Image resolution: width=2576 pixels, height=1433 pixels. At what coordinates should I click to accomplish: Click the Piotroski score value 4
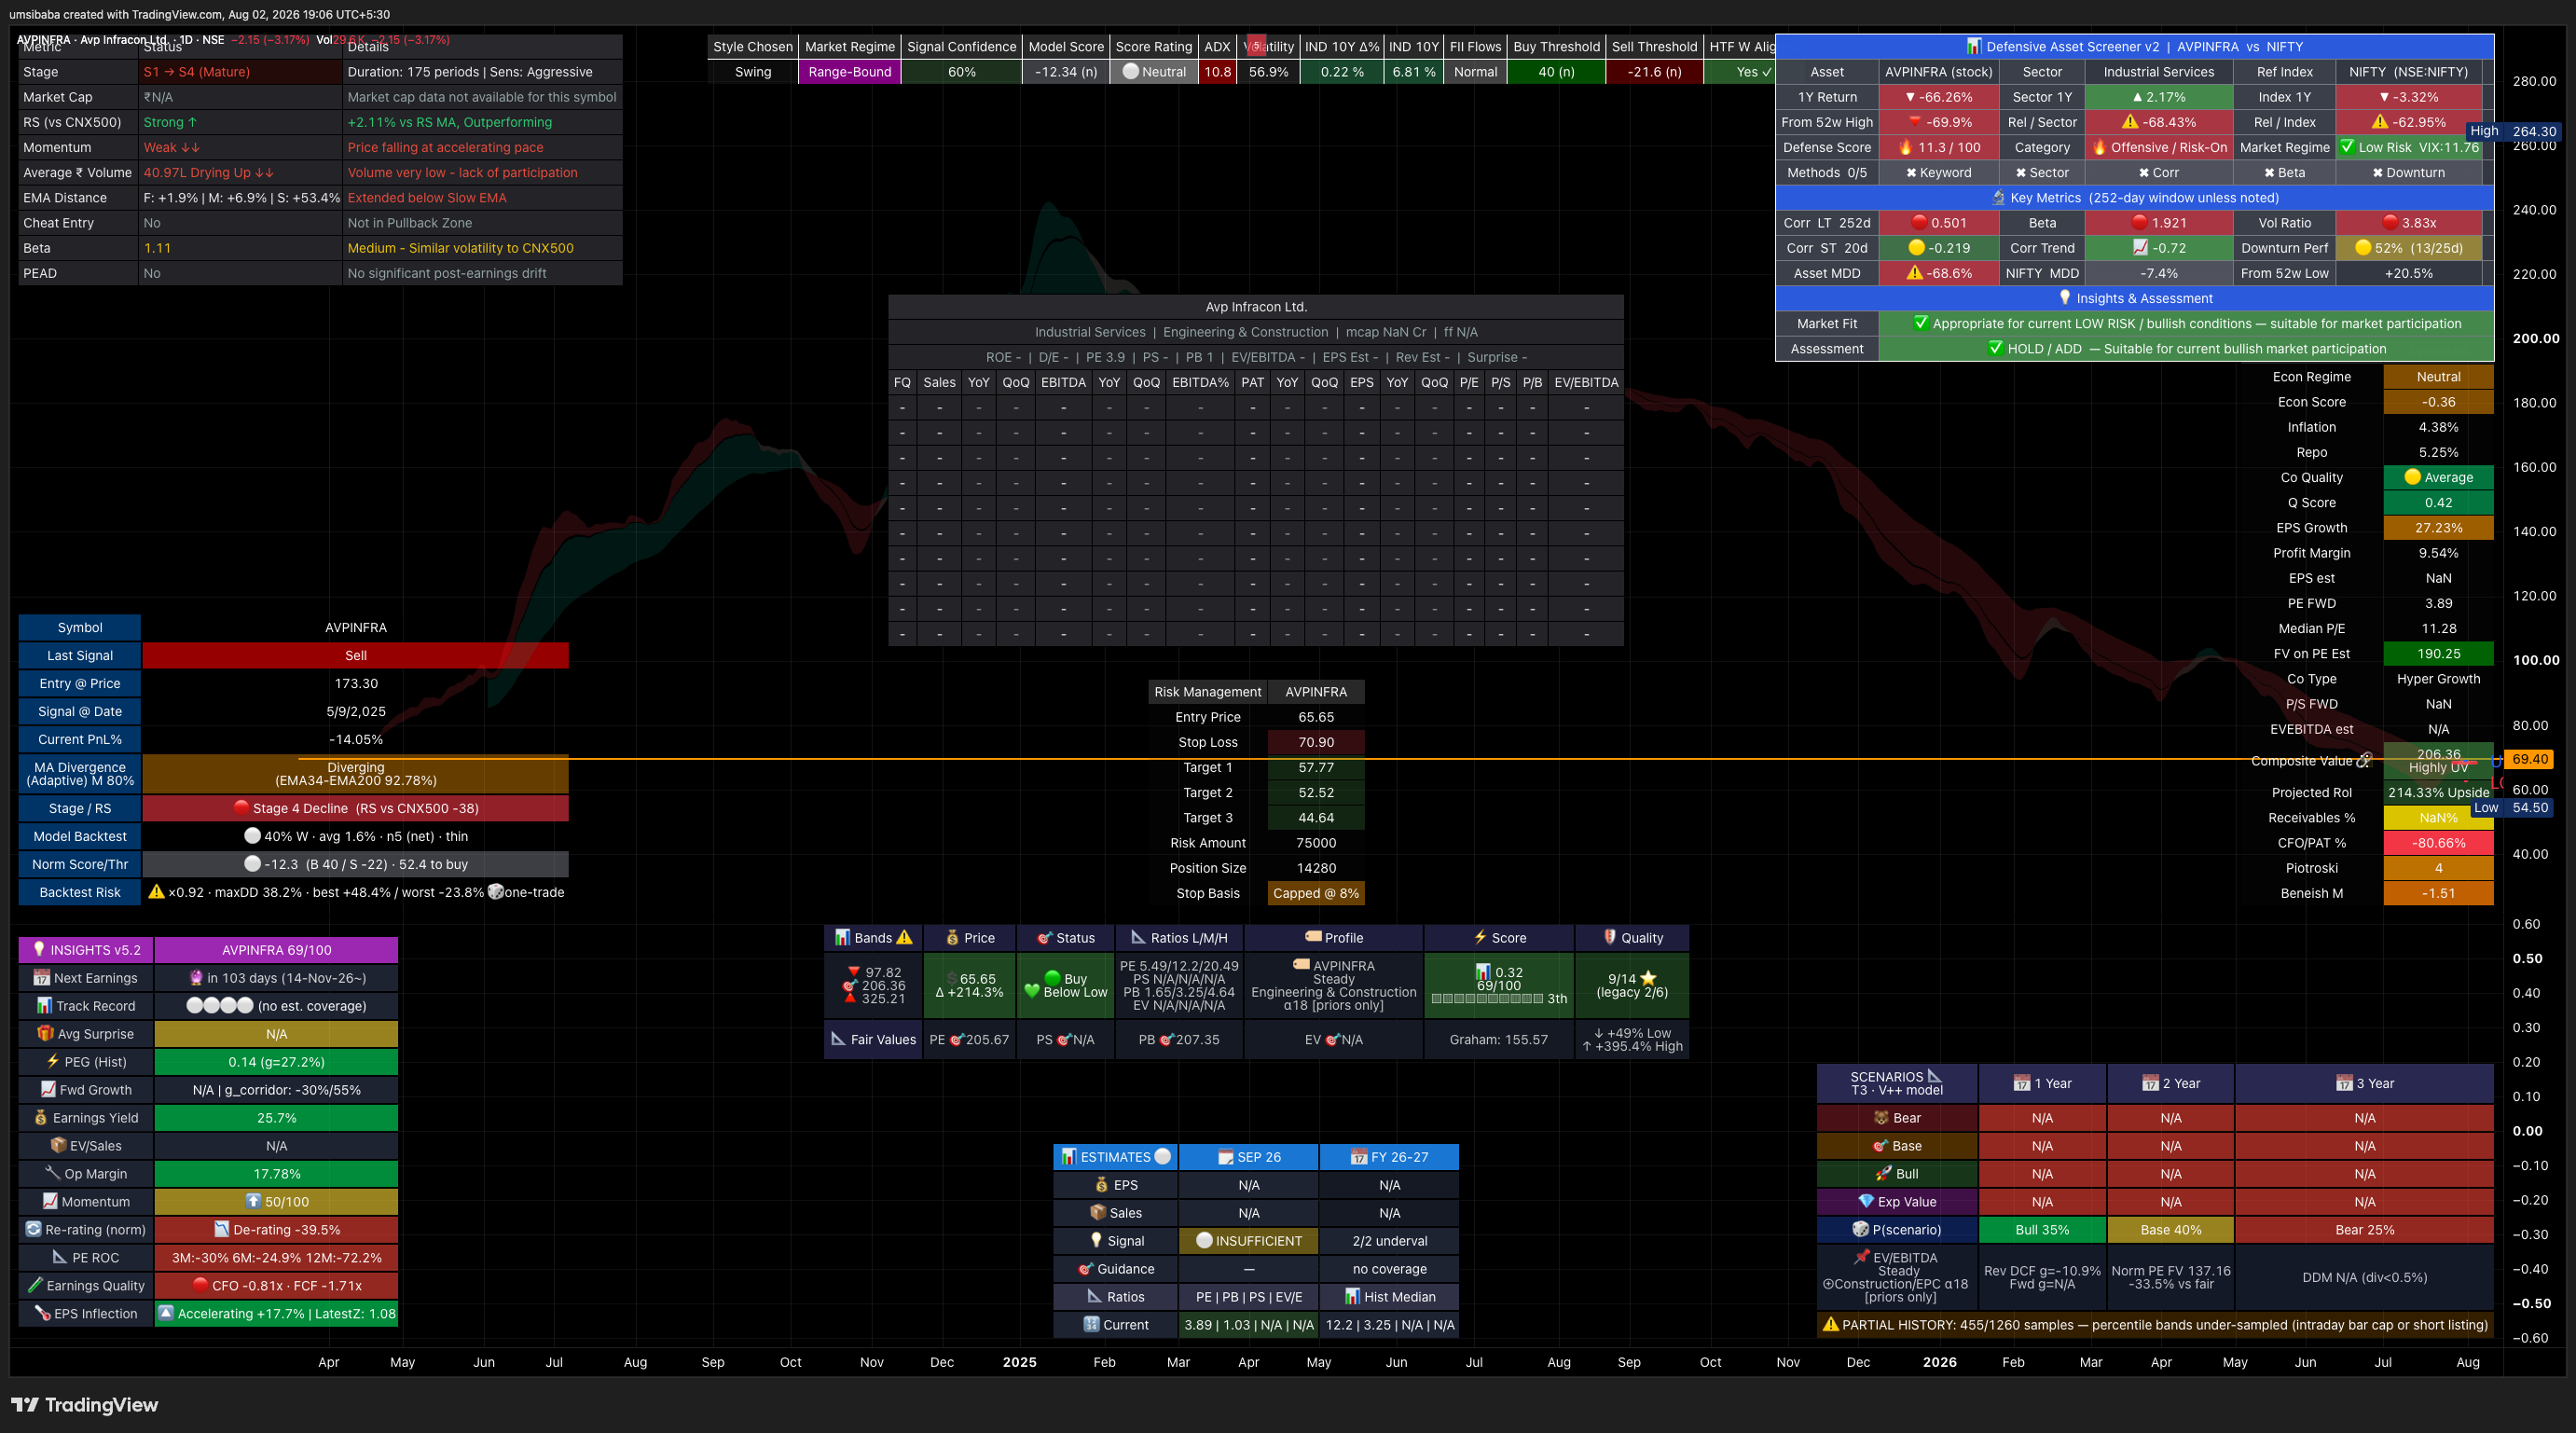[x=2438, y=868]
